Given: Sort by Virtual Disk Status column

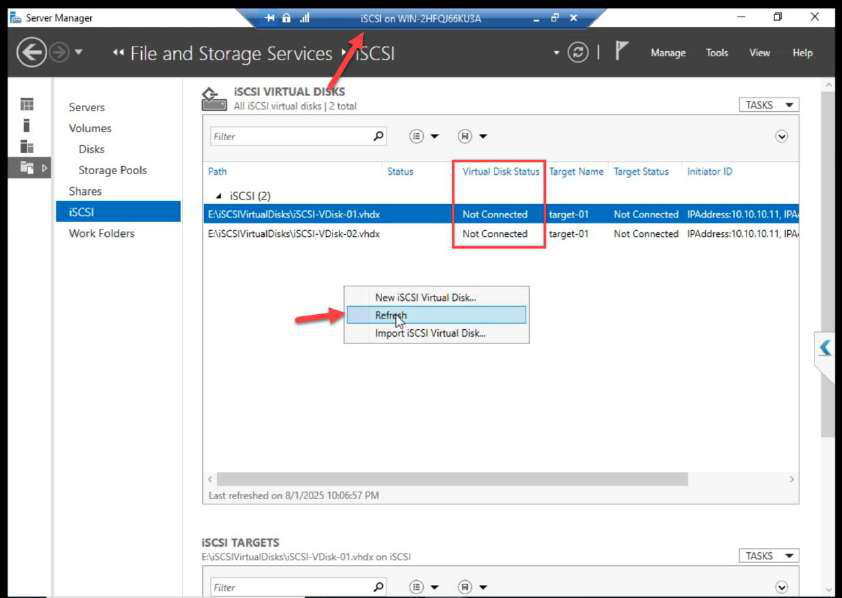Looking at the screenshot, I should pos(500,172).
